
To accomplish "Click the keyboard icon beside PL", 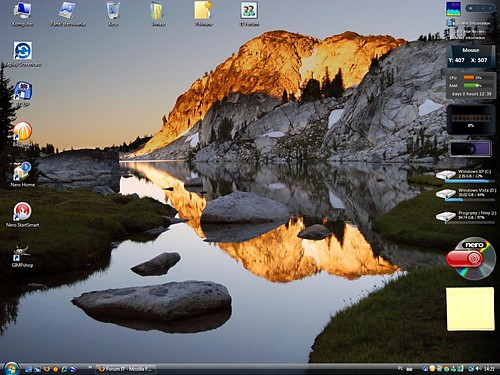I will (x=409, y=369).
